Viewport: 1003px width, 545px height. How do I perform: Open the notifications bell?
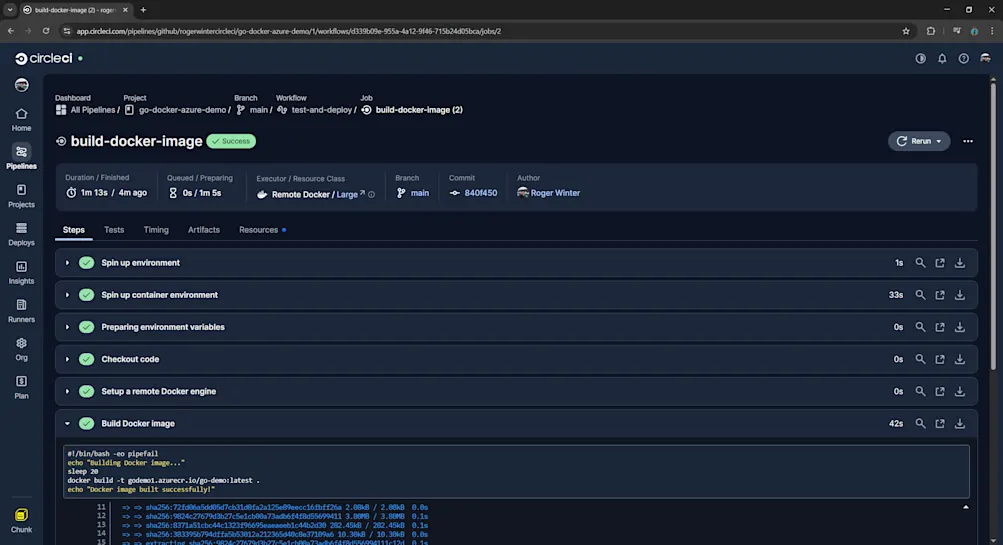pyautogui.click(x=942, y=58)
